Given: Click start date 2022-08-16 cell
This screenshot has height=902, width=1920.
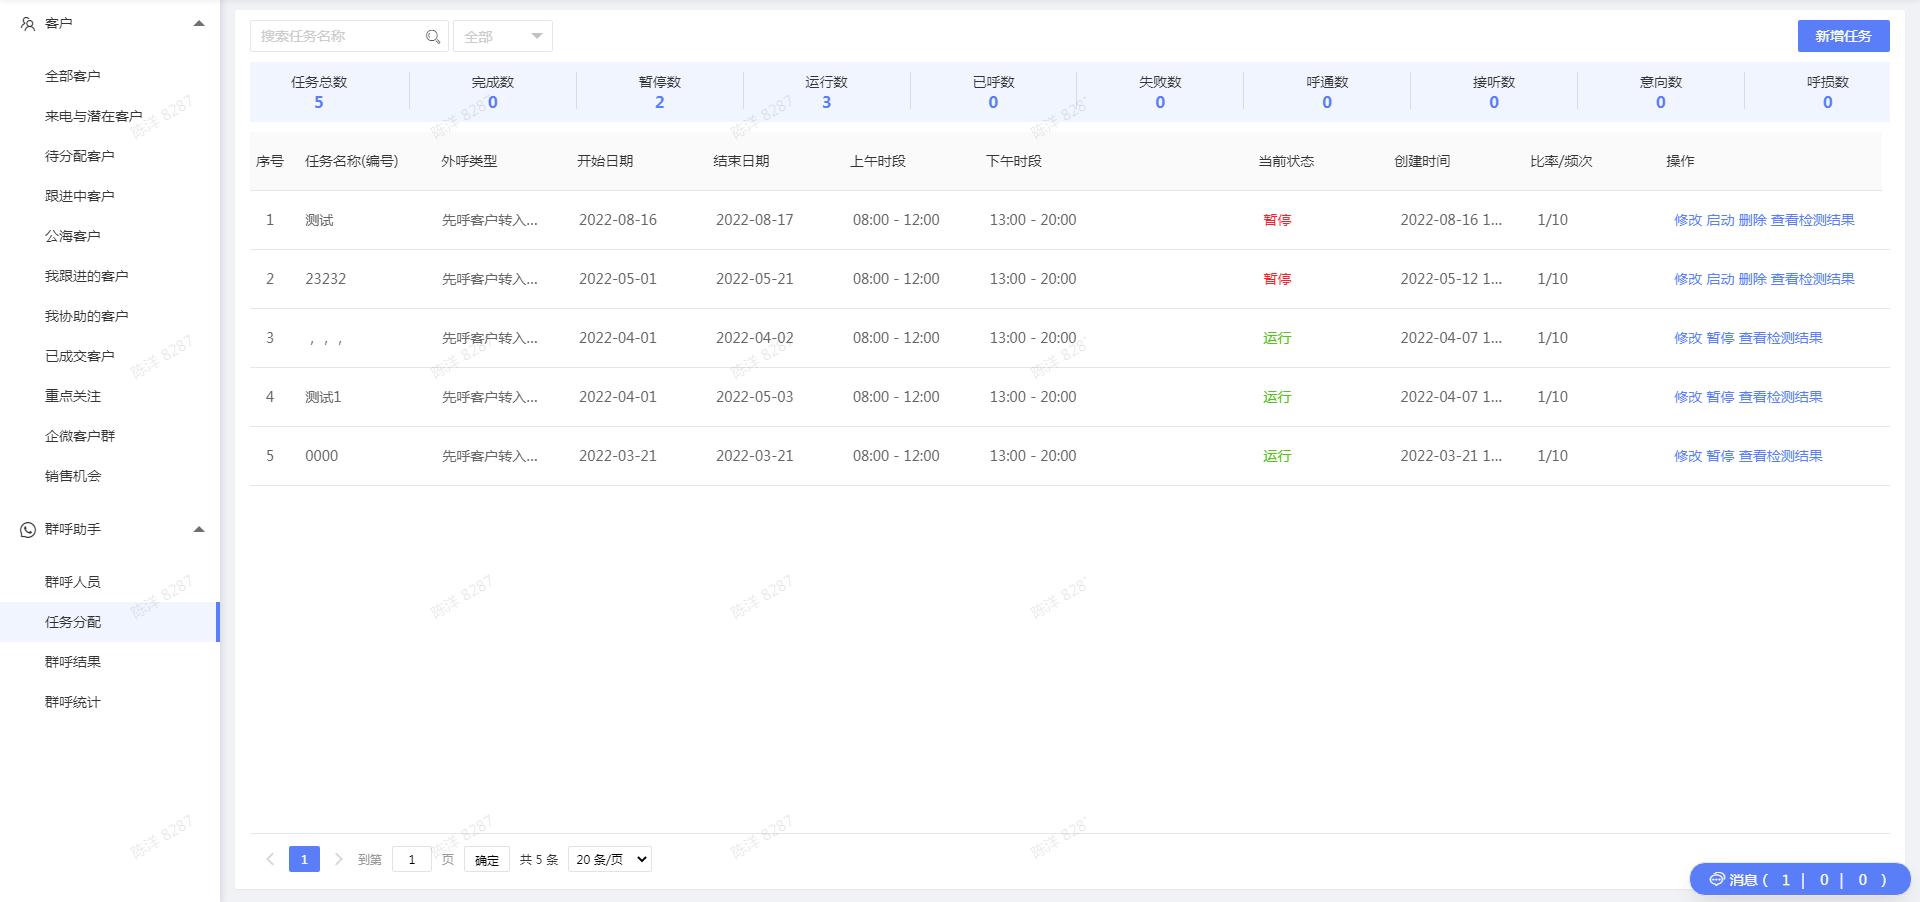Looking at the screenshot, I should 618,220.
